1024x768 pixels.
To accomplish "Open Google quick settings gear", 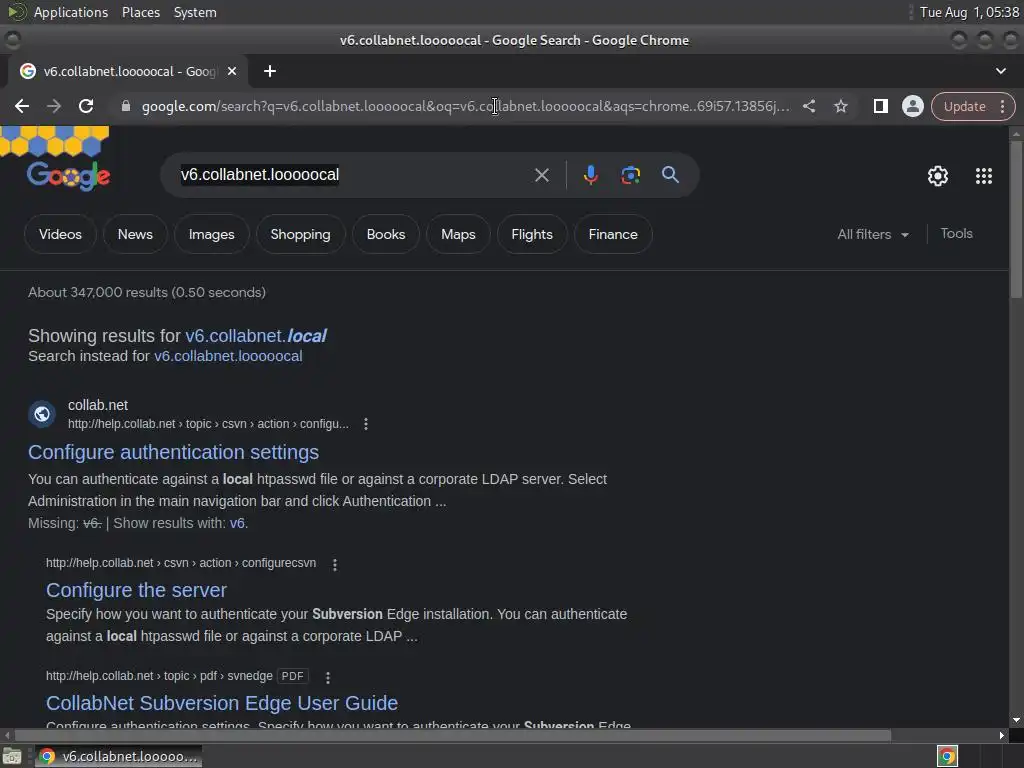I will point(938,176).
